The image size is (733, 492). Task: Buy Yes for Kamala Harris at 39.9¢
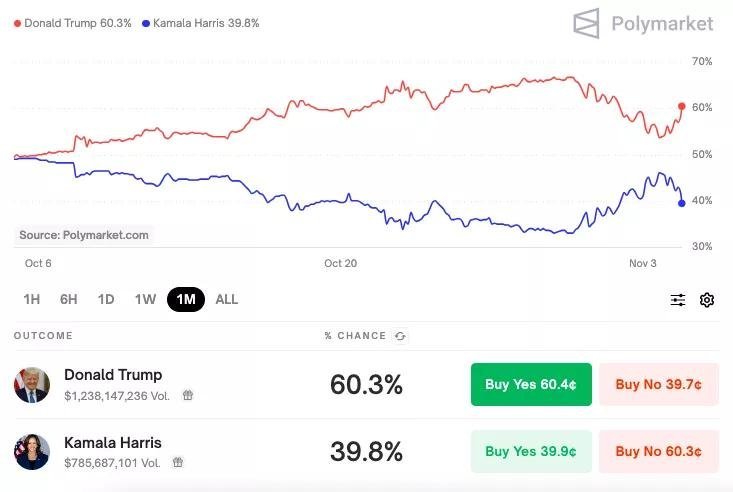[531, 452]
